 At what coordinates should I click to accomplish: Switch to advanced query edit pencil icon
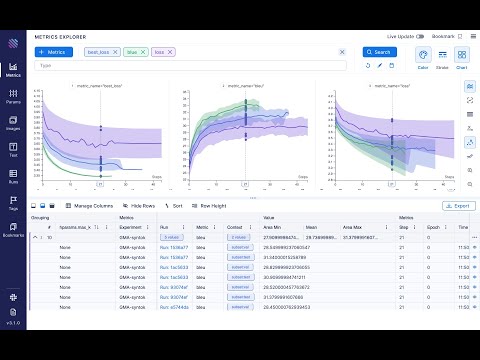tap(380, 66)
